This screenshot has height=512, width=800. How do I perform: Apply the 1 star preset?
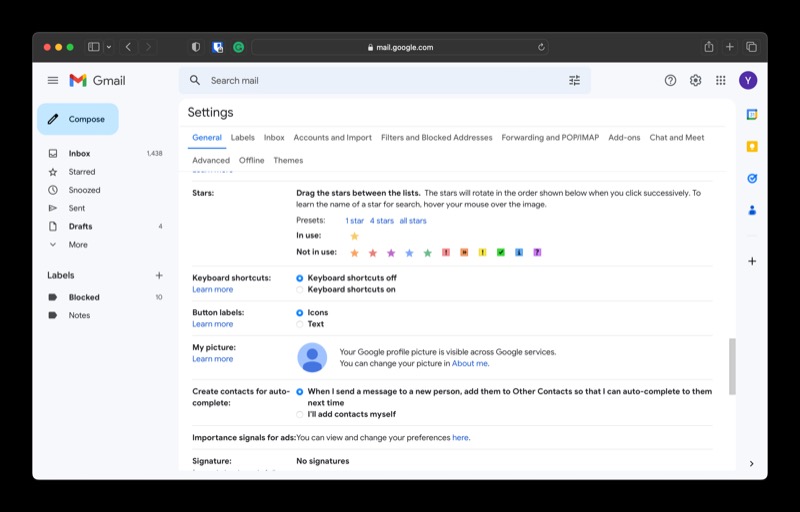(x=355, y=221)
